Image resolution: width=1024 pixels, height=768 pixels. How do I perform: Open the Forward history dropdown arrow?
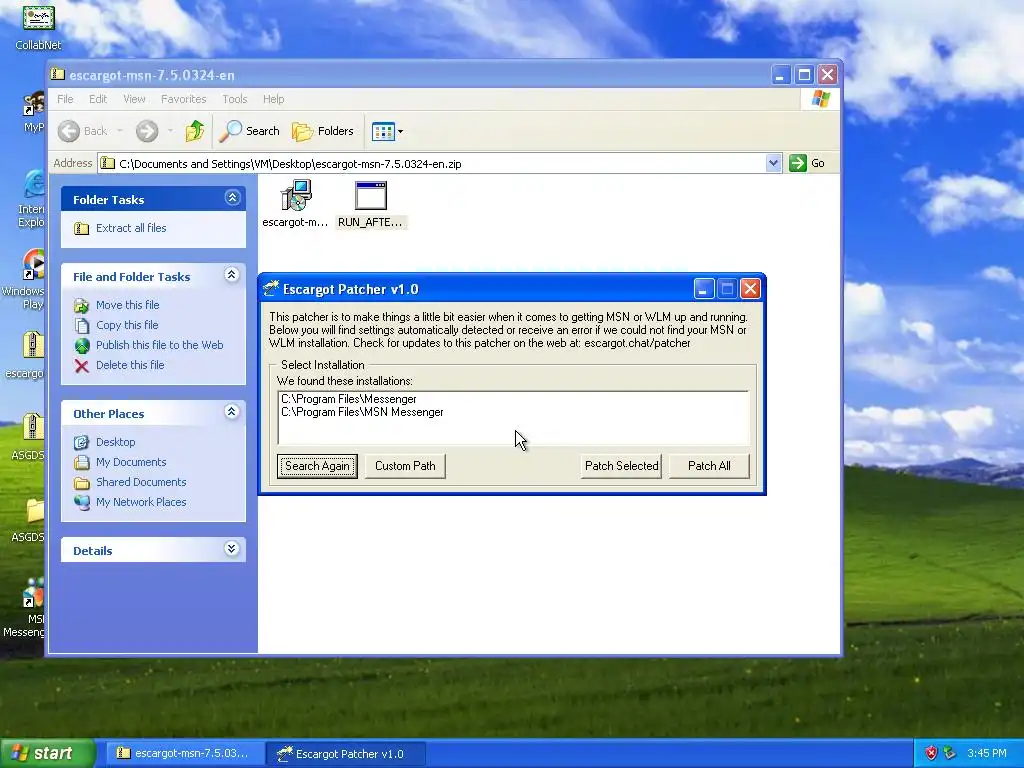pos(170,131)
